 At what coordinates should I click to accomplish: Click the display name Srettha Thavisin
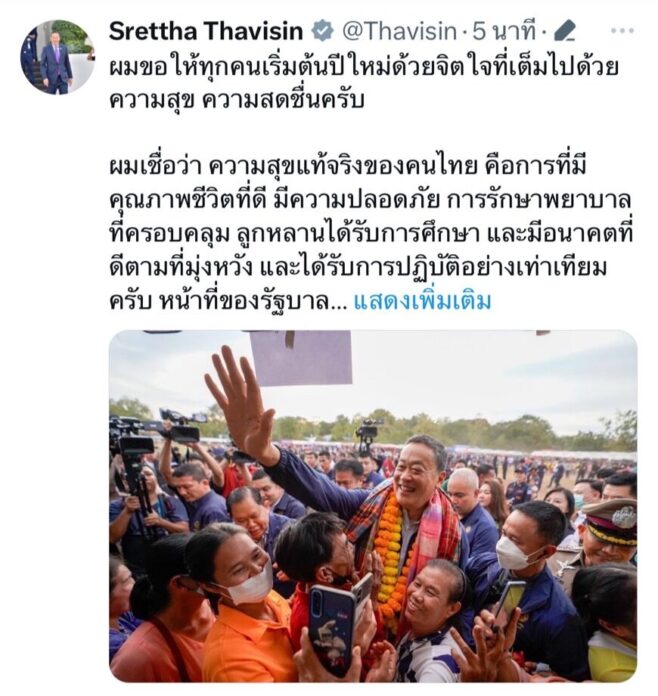tap(206, 32)
